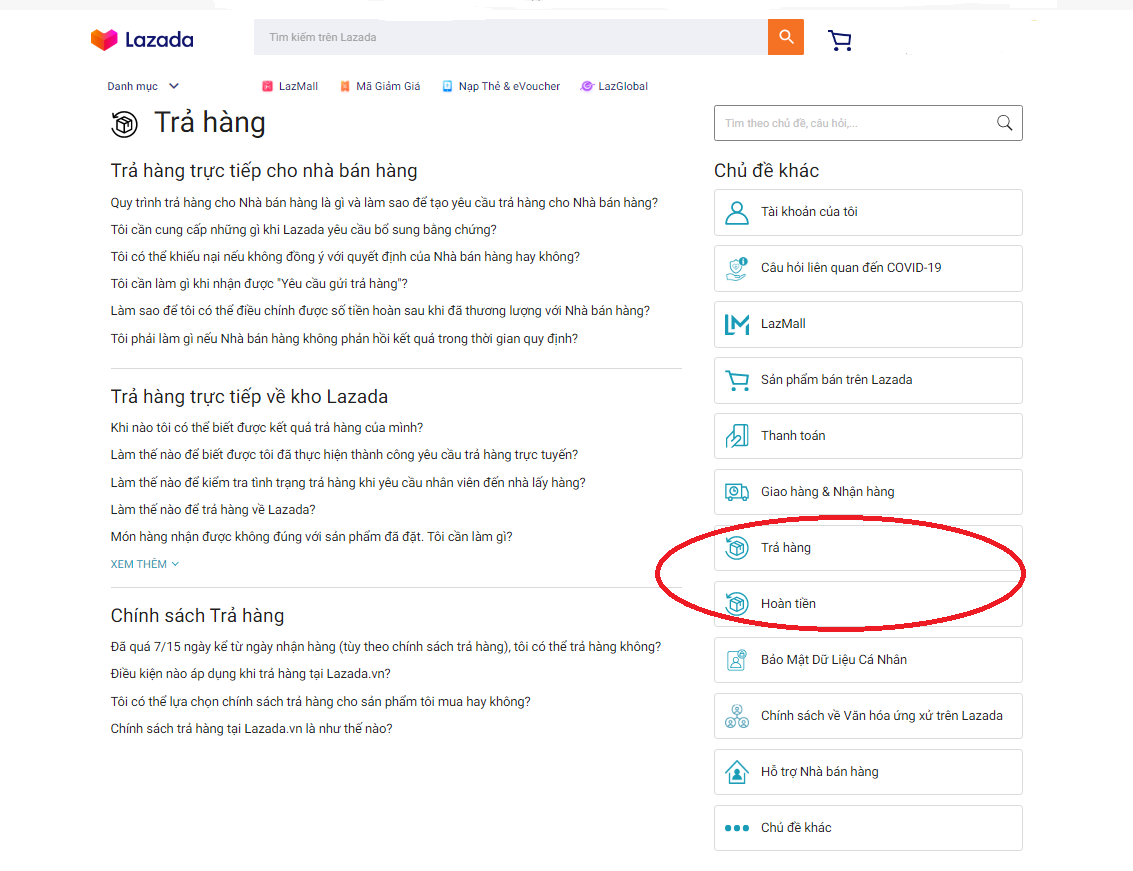Click the orange search magnifier icon
1133x871 pixels.
coord(785,37)
